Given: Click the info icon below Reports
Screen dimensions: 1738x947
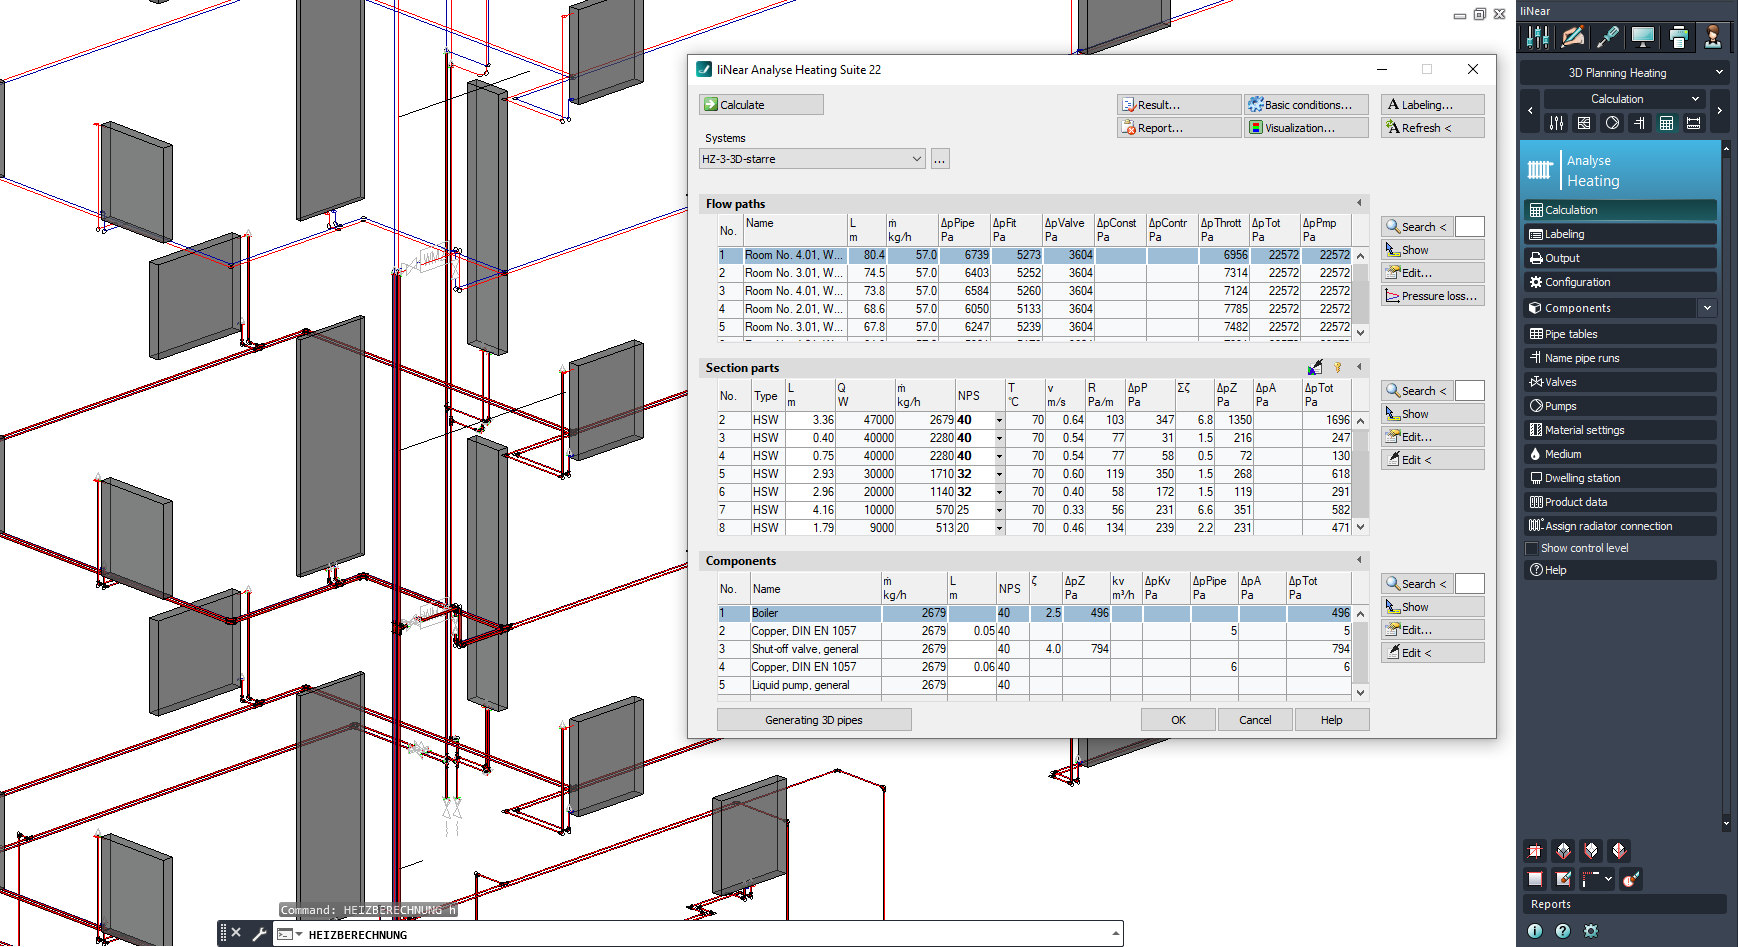Looking at the screenshot, I should pos(1535,931).
